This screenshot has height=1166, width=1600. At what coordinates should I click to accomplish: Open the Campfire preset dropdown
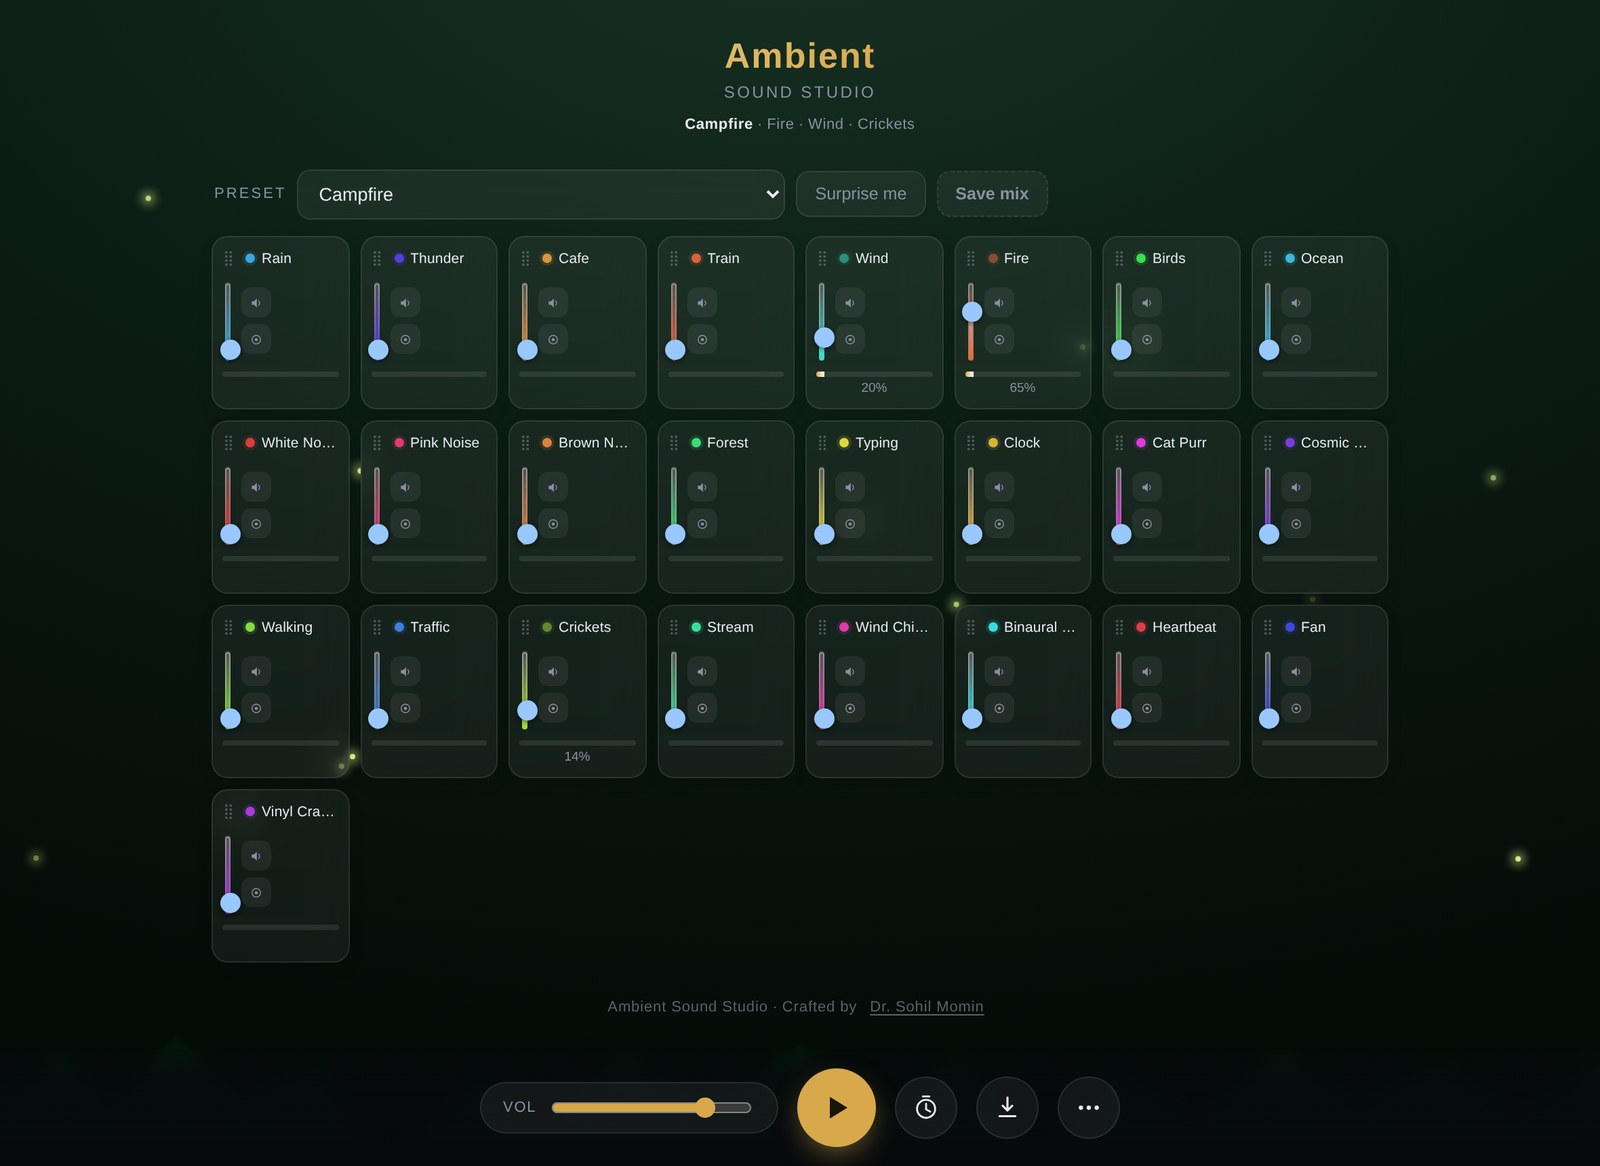(541, 194)
